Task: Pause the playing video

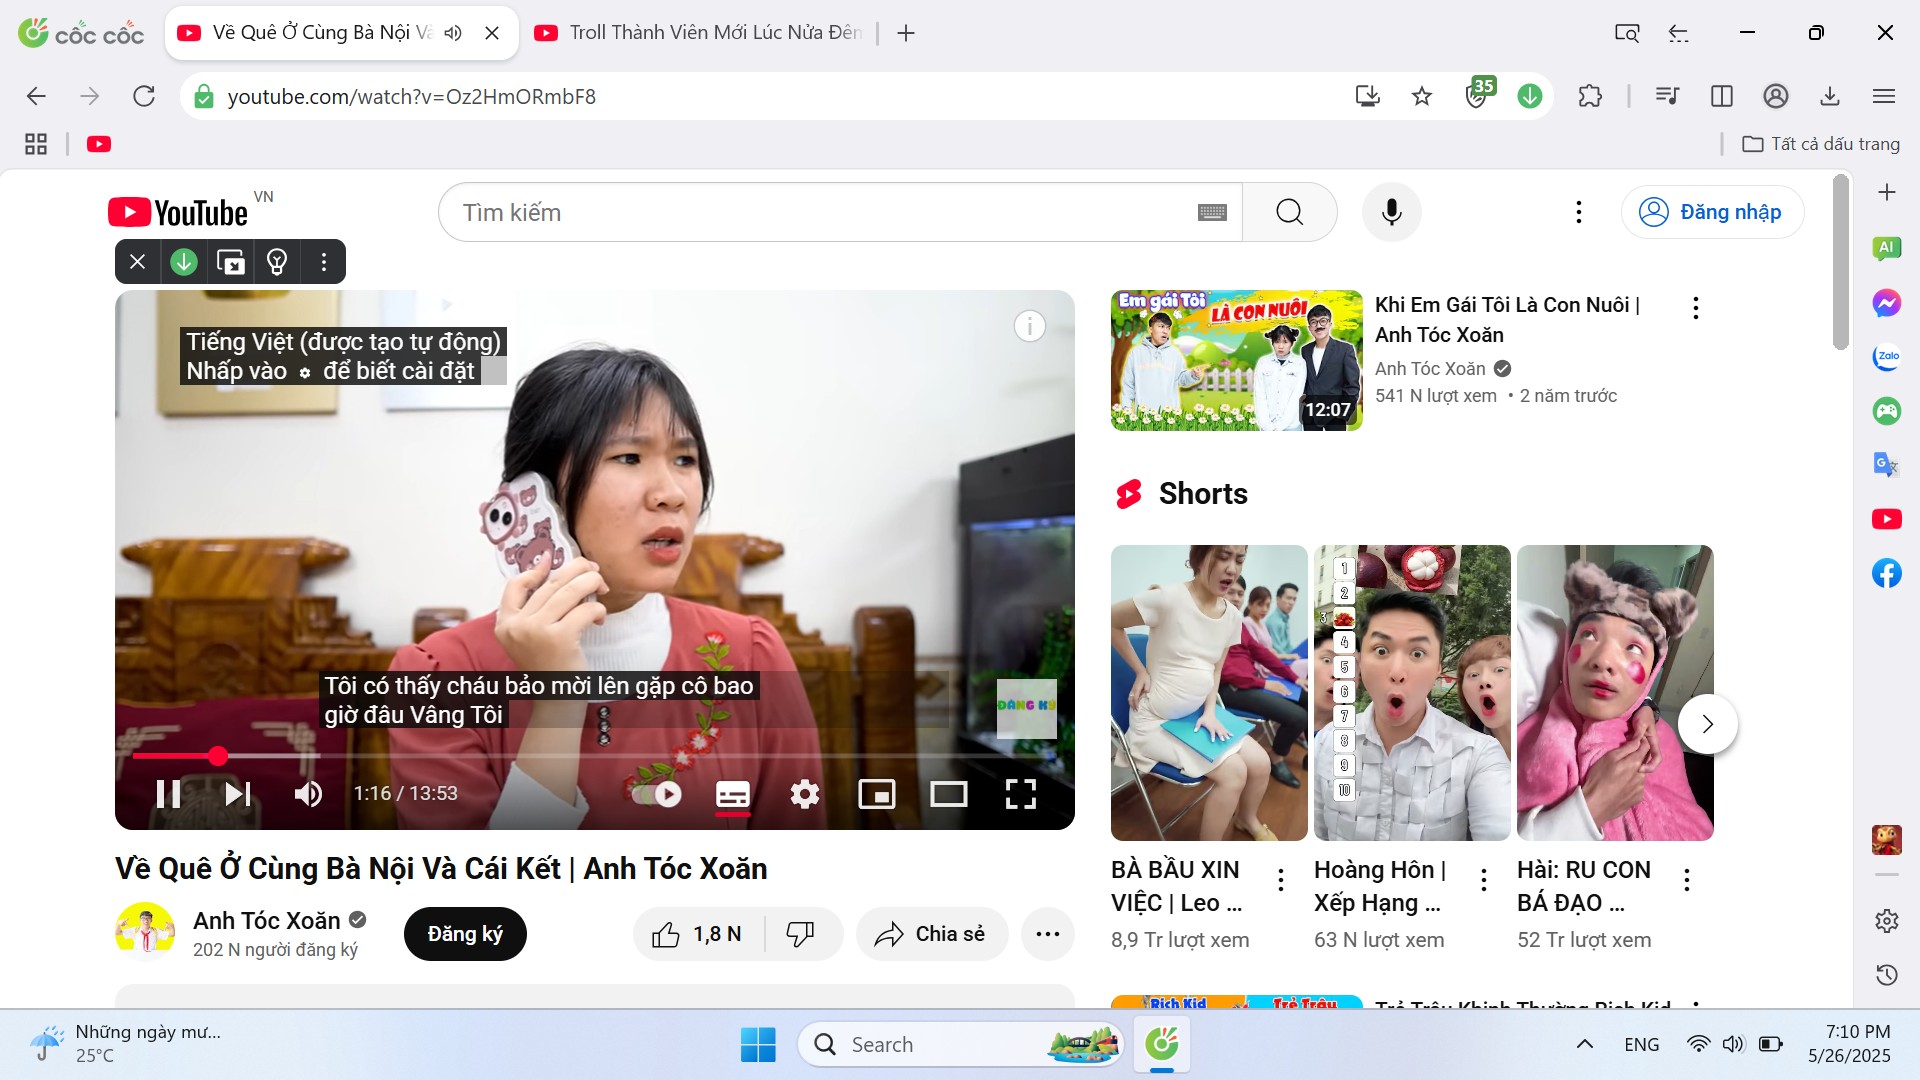Action: click(168, 794)
